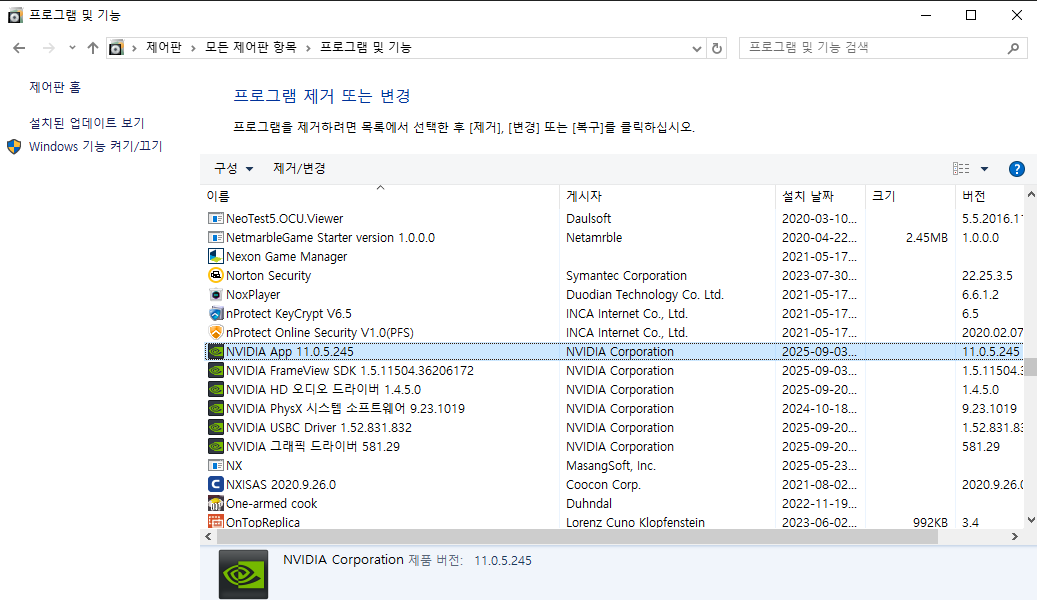The height and width of the screenshot is (600, 1037).
Task: Click 모든 제어판 항목 breadcrumb
Action: [x=251, y=48]
